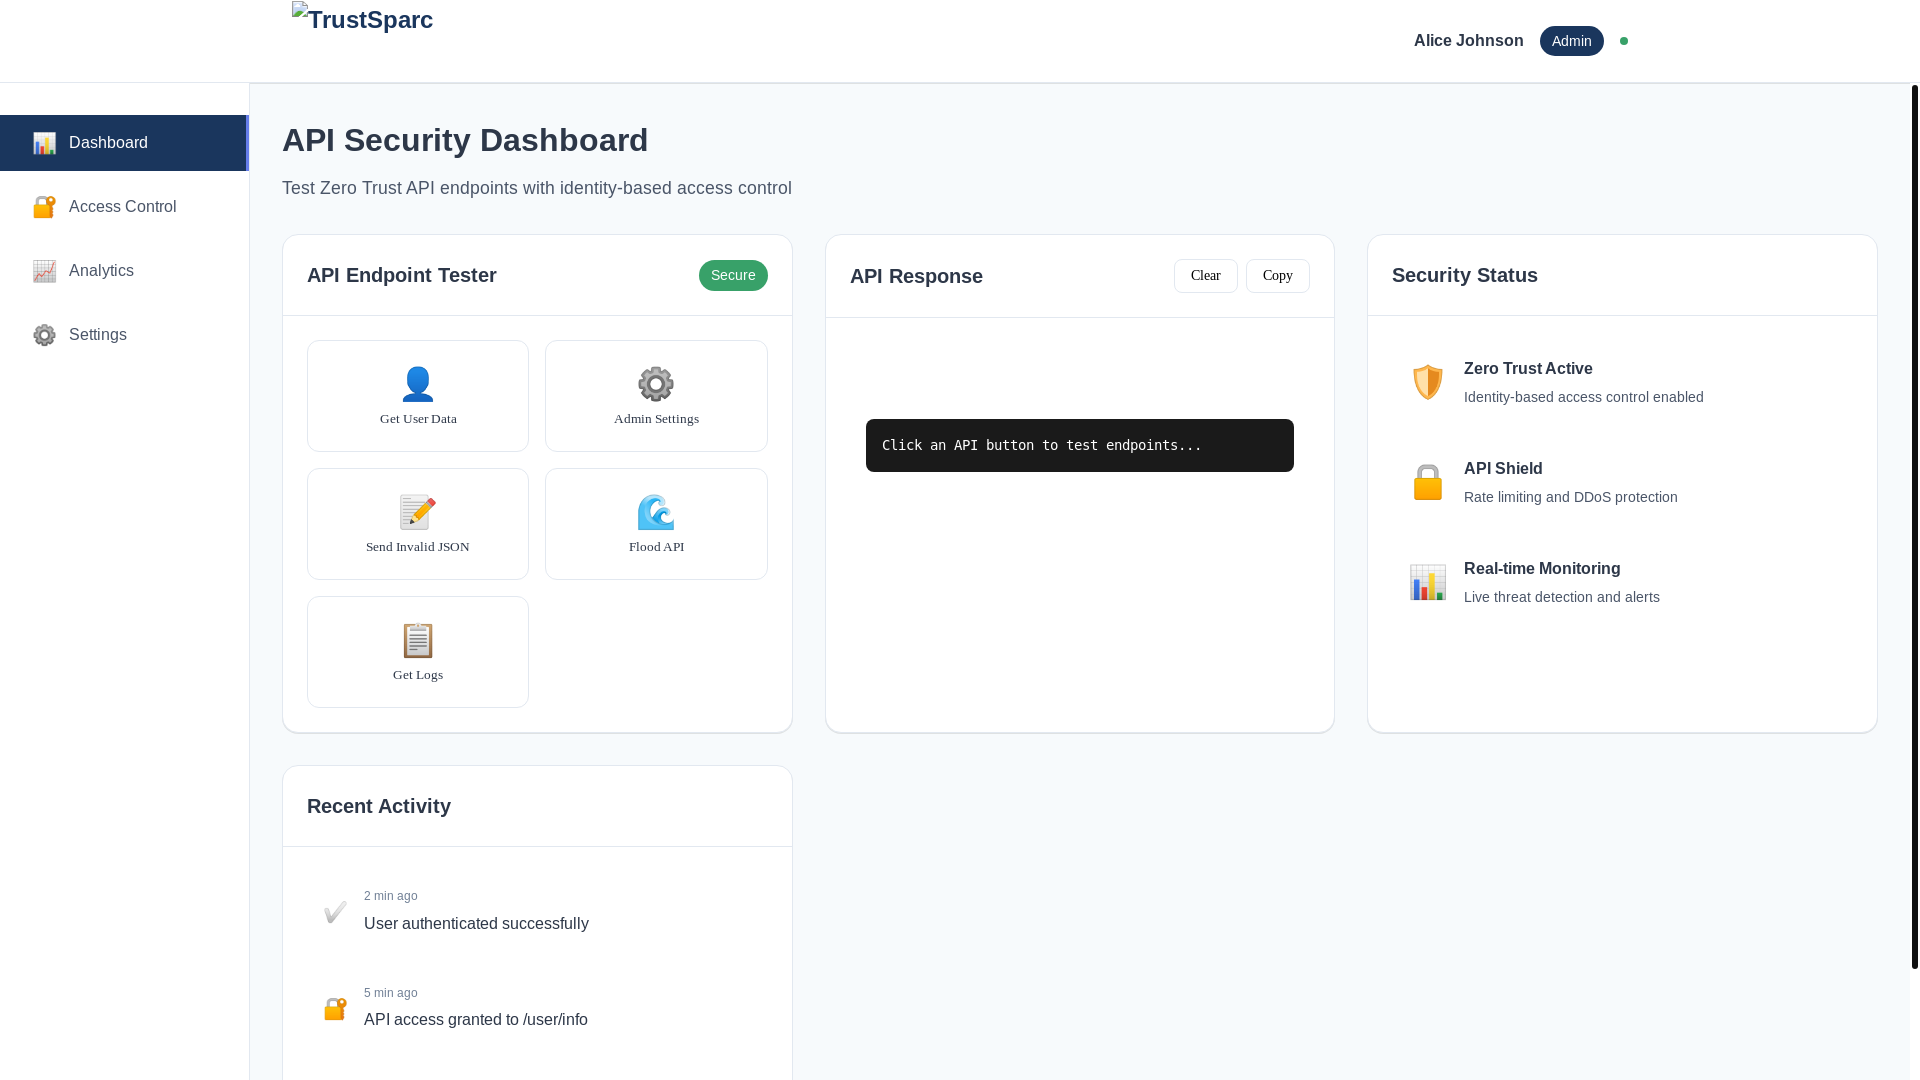Click the Access Control lock icon

pyautogui.click(x=44, y=207)
